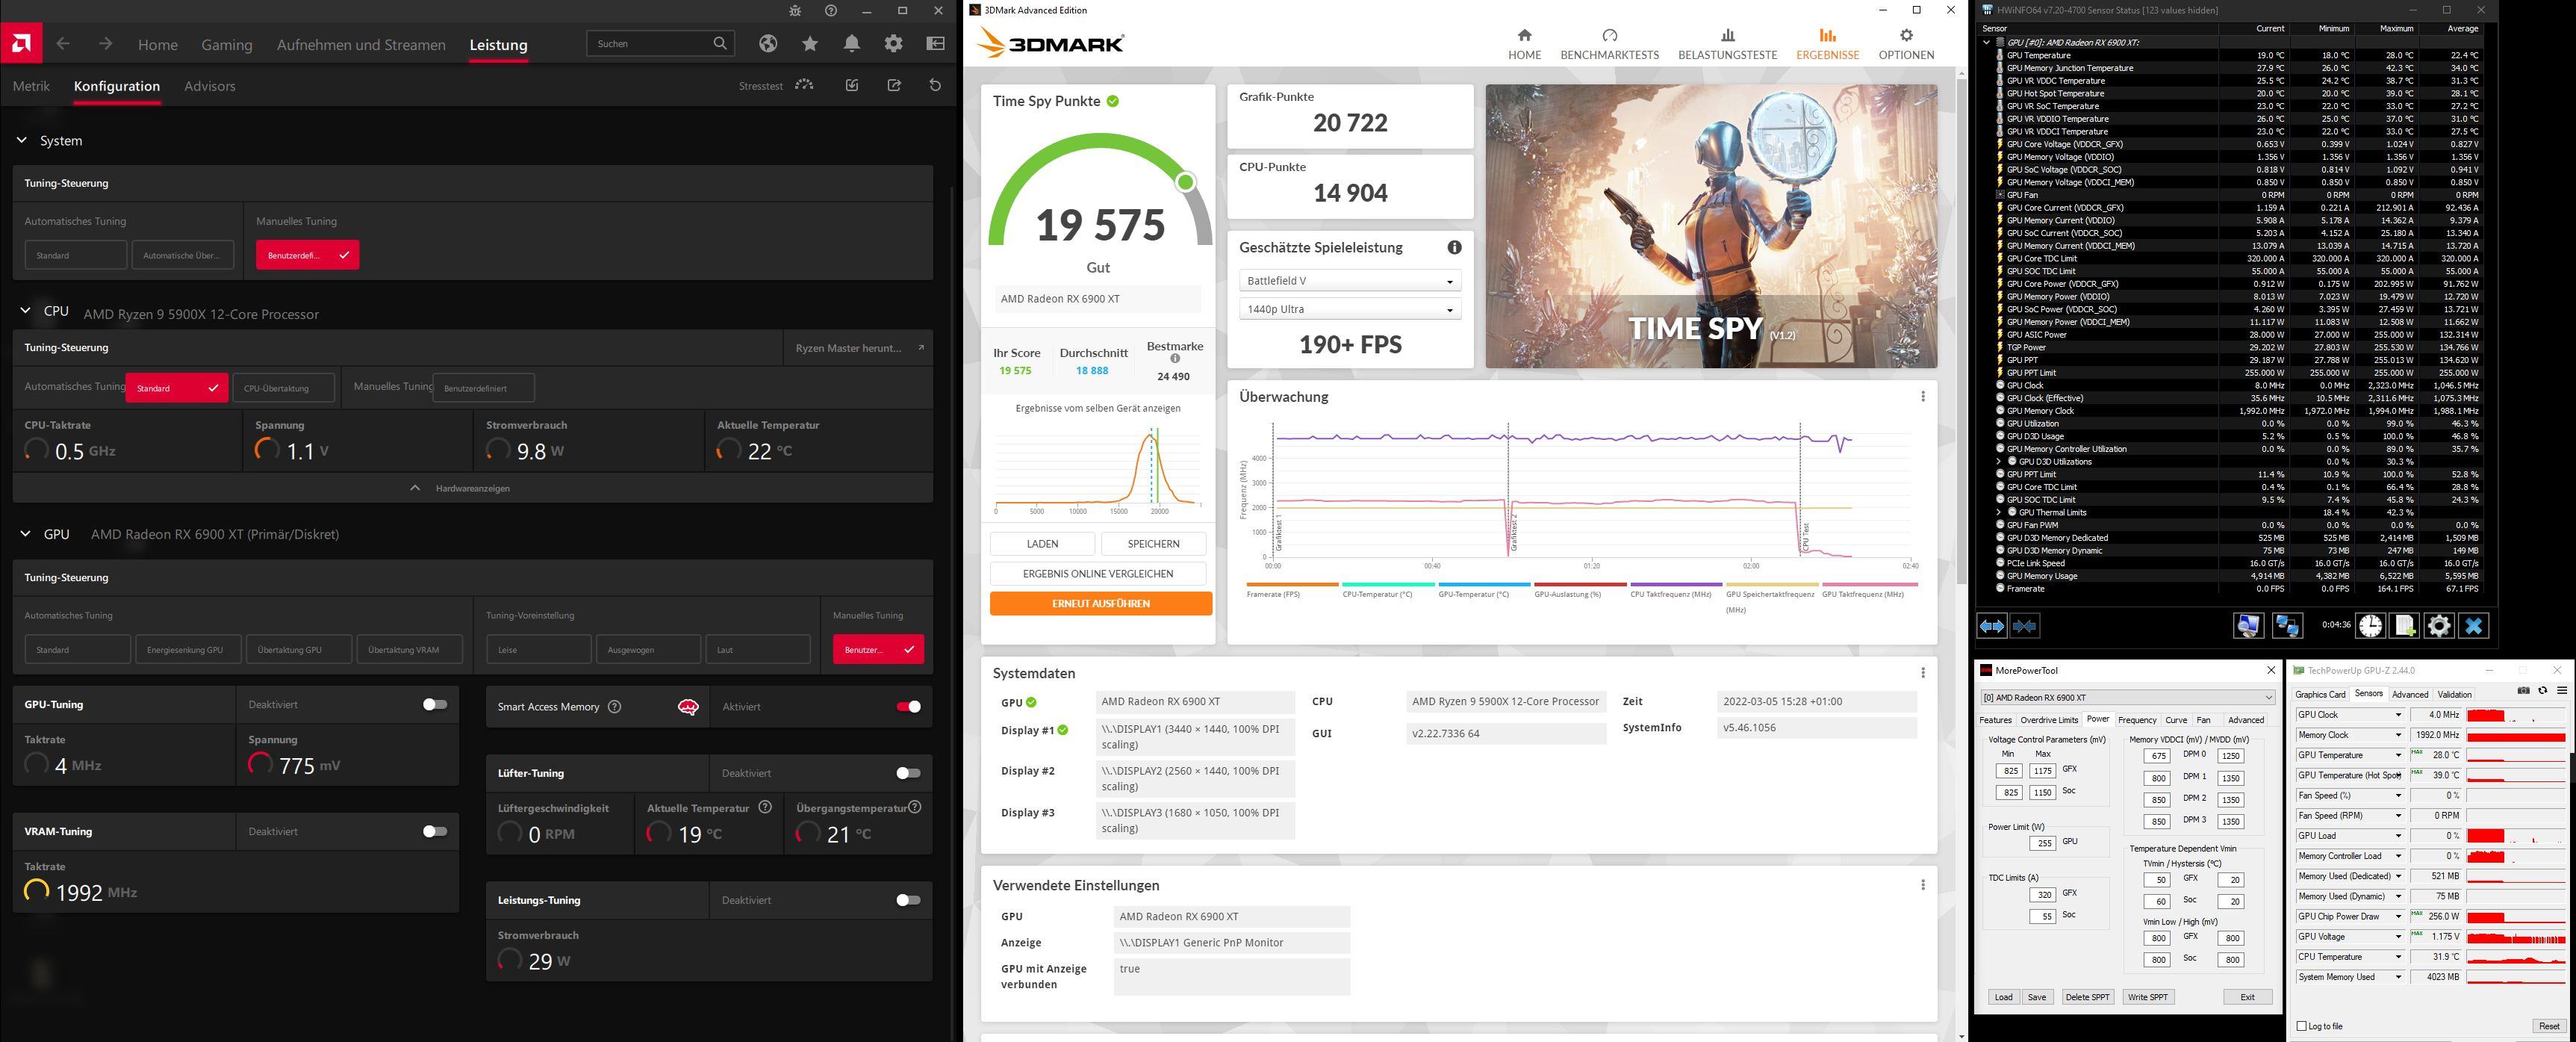Click ERGEBNIS ONLINE VERGLEICHEN button
Viewport: 2576px width, 1042px height.
click(x=1098, y=574)
